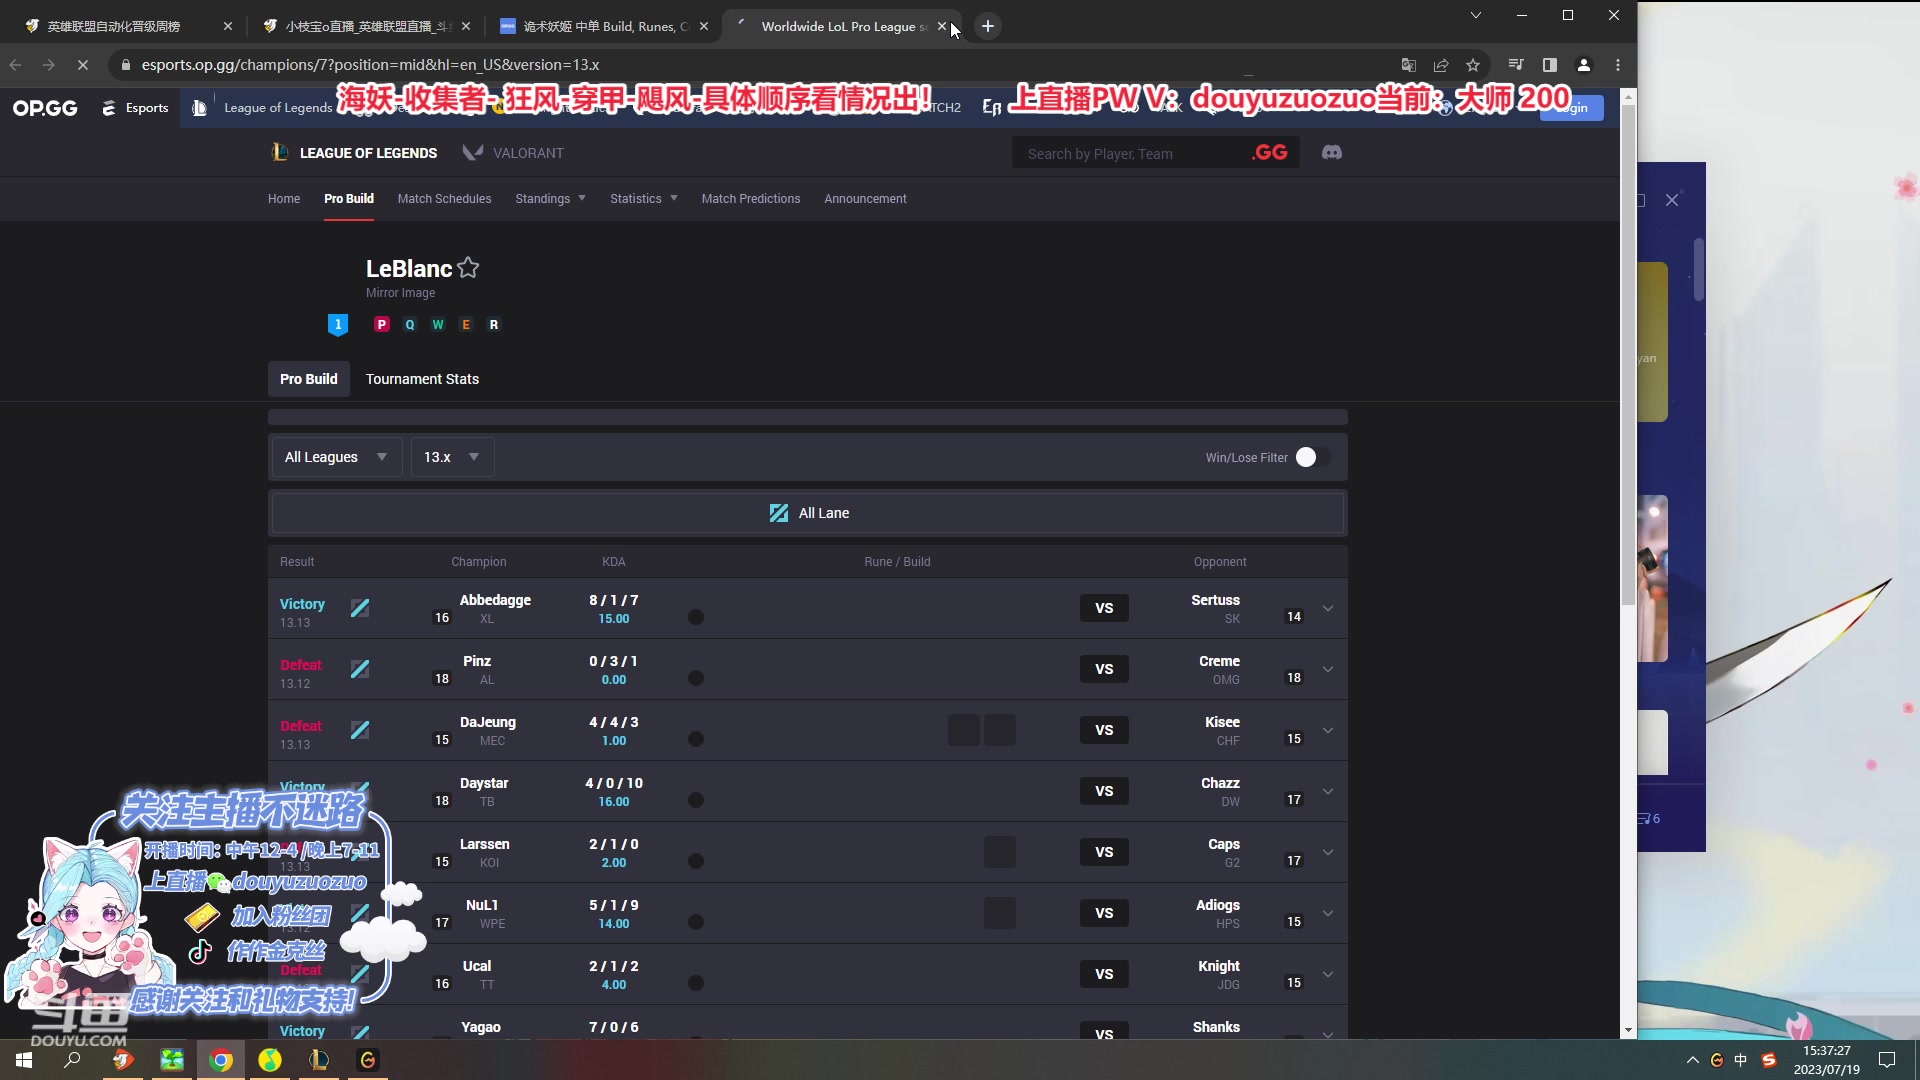The height and width of the screenshot is (1080, 1920).
Task: Toggle the Win/Lose Filter switch
Action: [x=1313, y=457]
